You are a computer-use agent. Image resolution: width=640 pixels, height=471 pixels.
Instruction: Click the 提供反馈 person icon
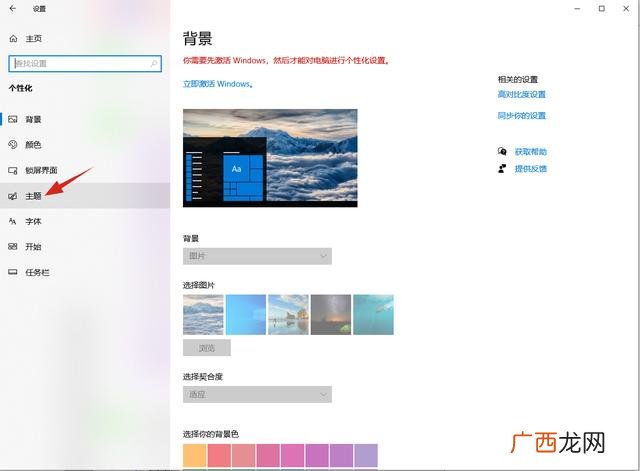click(x=502, y=169)
